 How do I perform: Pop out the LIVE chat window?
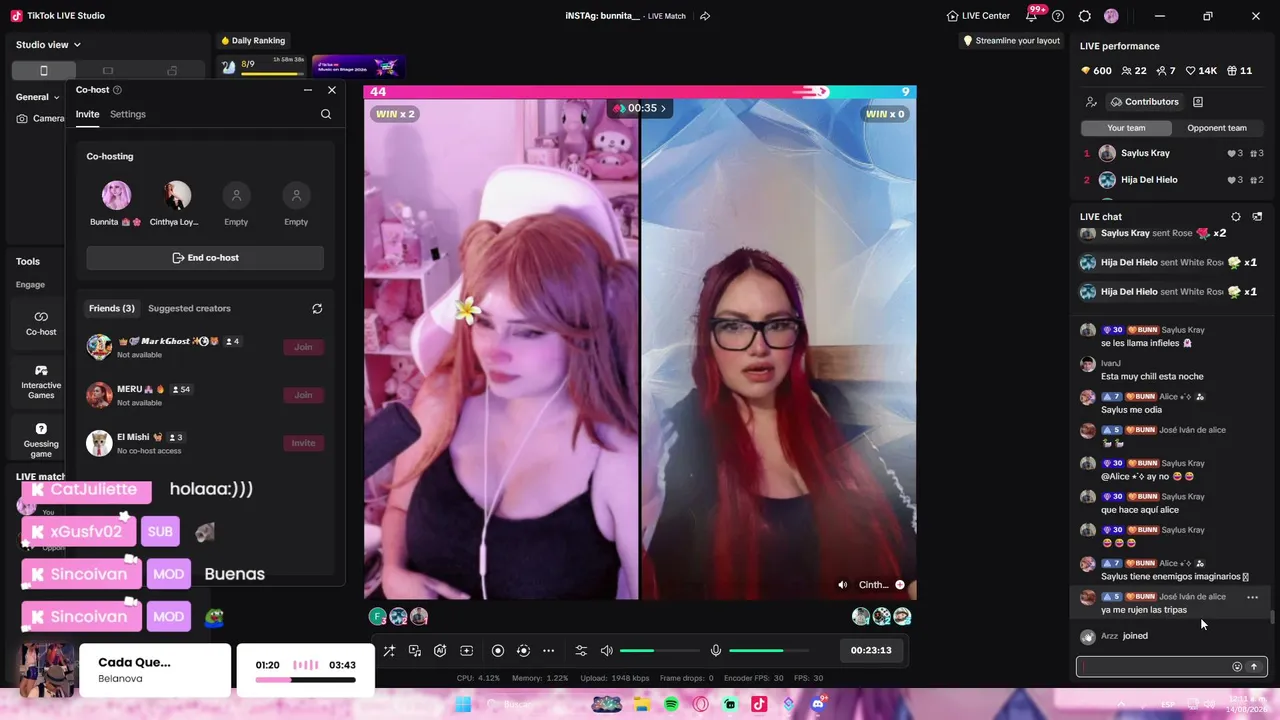pos(1257,217)
